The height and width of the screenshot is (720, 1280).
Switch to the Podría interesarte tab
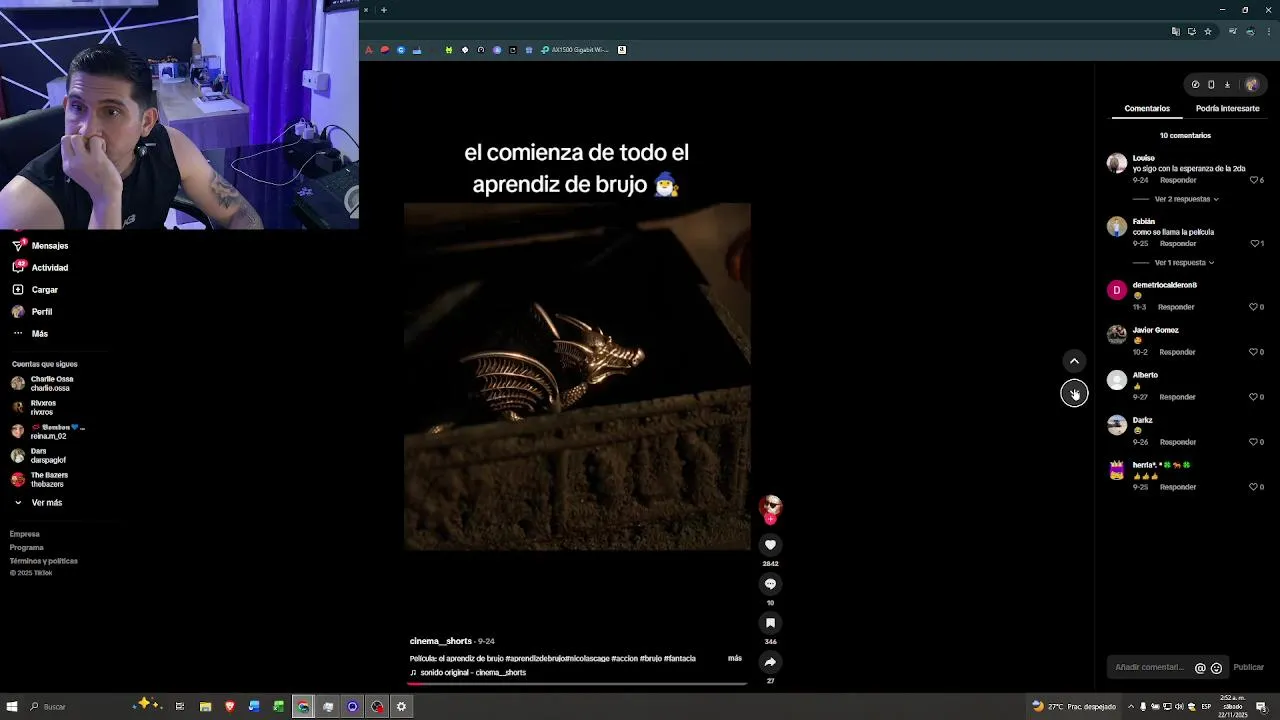[x=1227, y=108]
